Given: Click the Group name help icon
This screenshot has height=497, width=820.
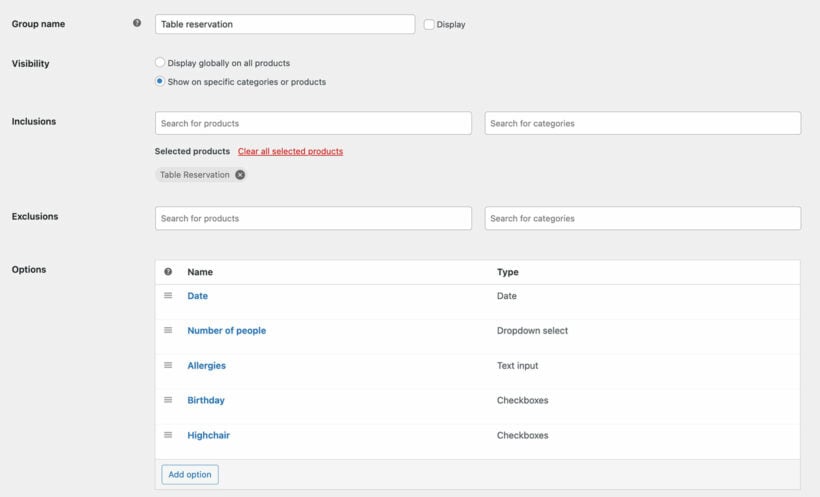Looking at the screenshot, I should [x=137, y=23].
